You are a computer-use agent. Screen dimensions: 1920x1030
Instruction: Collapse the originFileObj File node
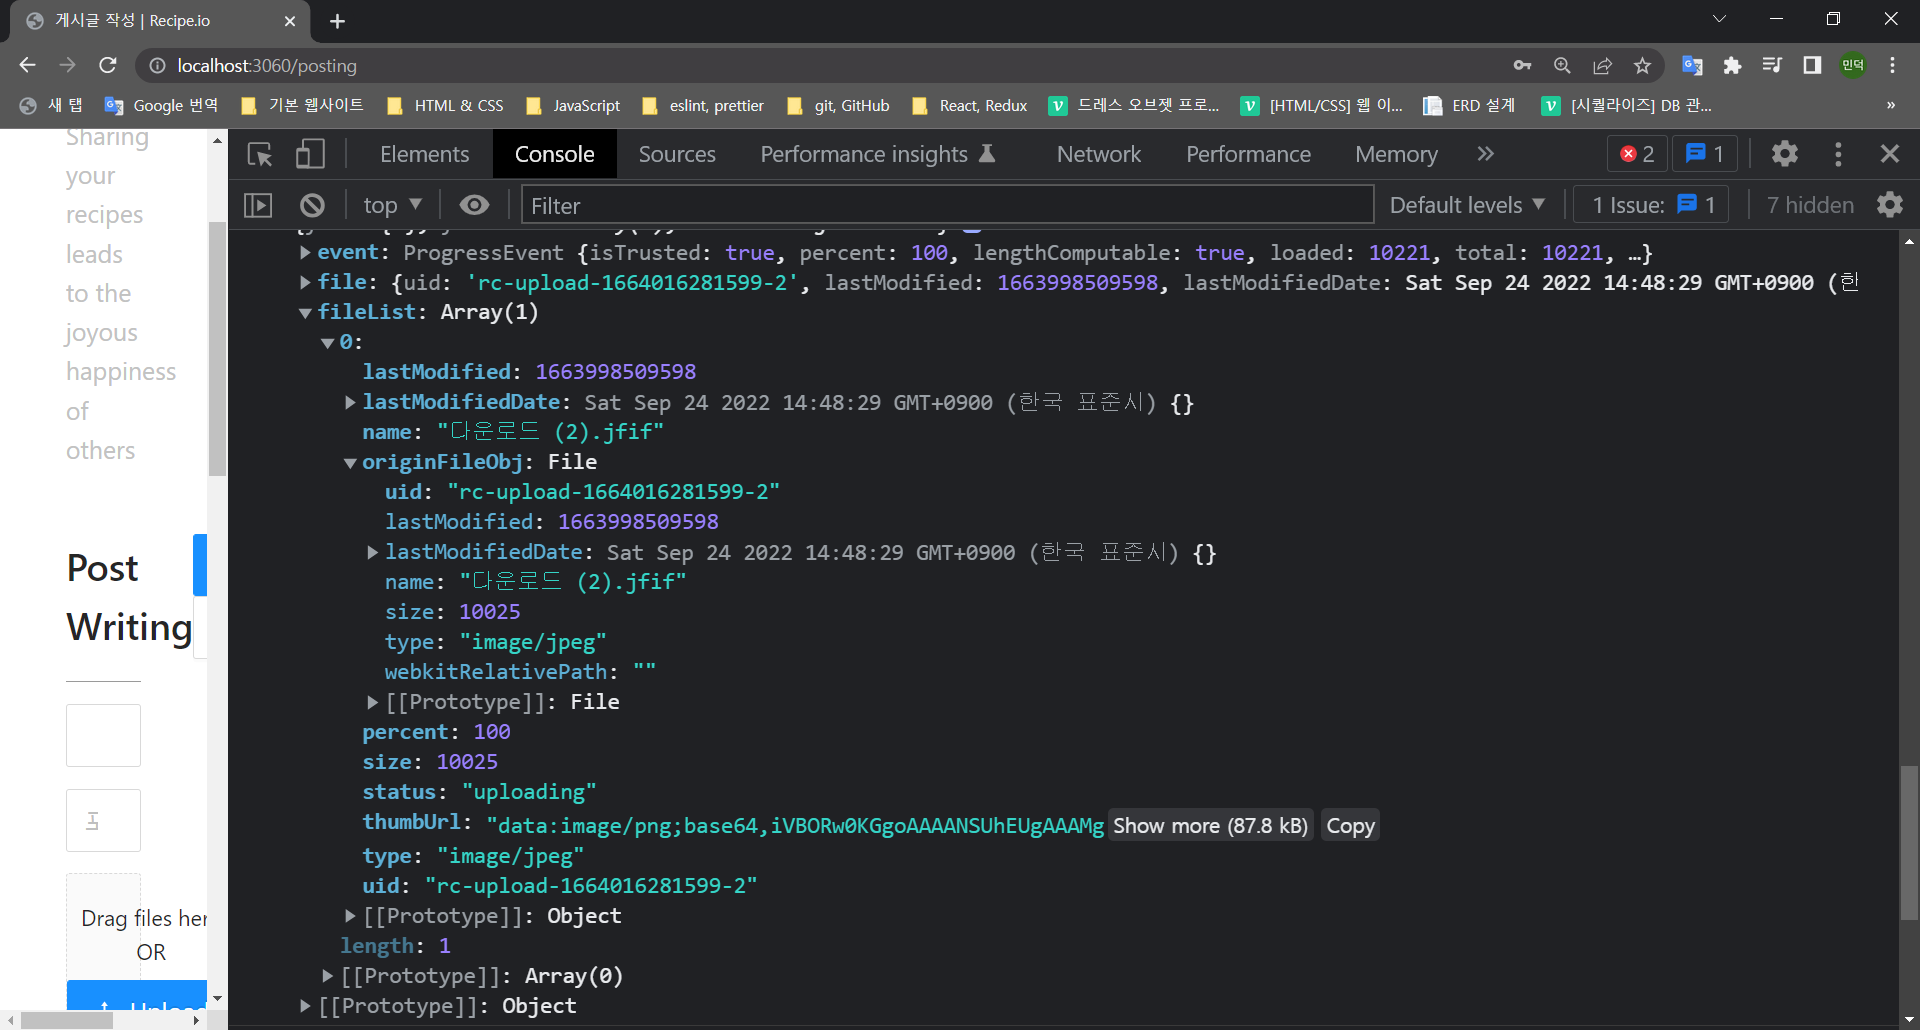click(350, 463)
